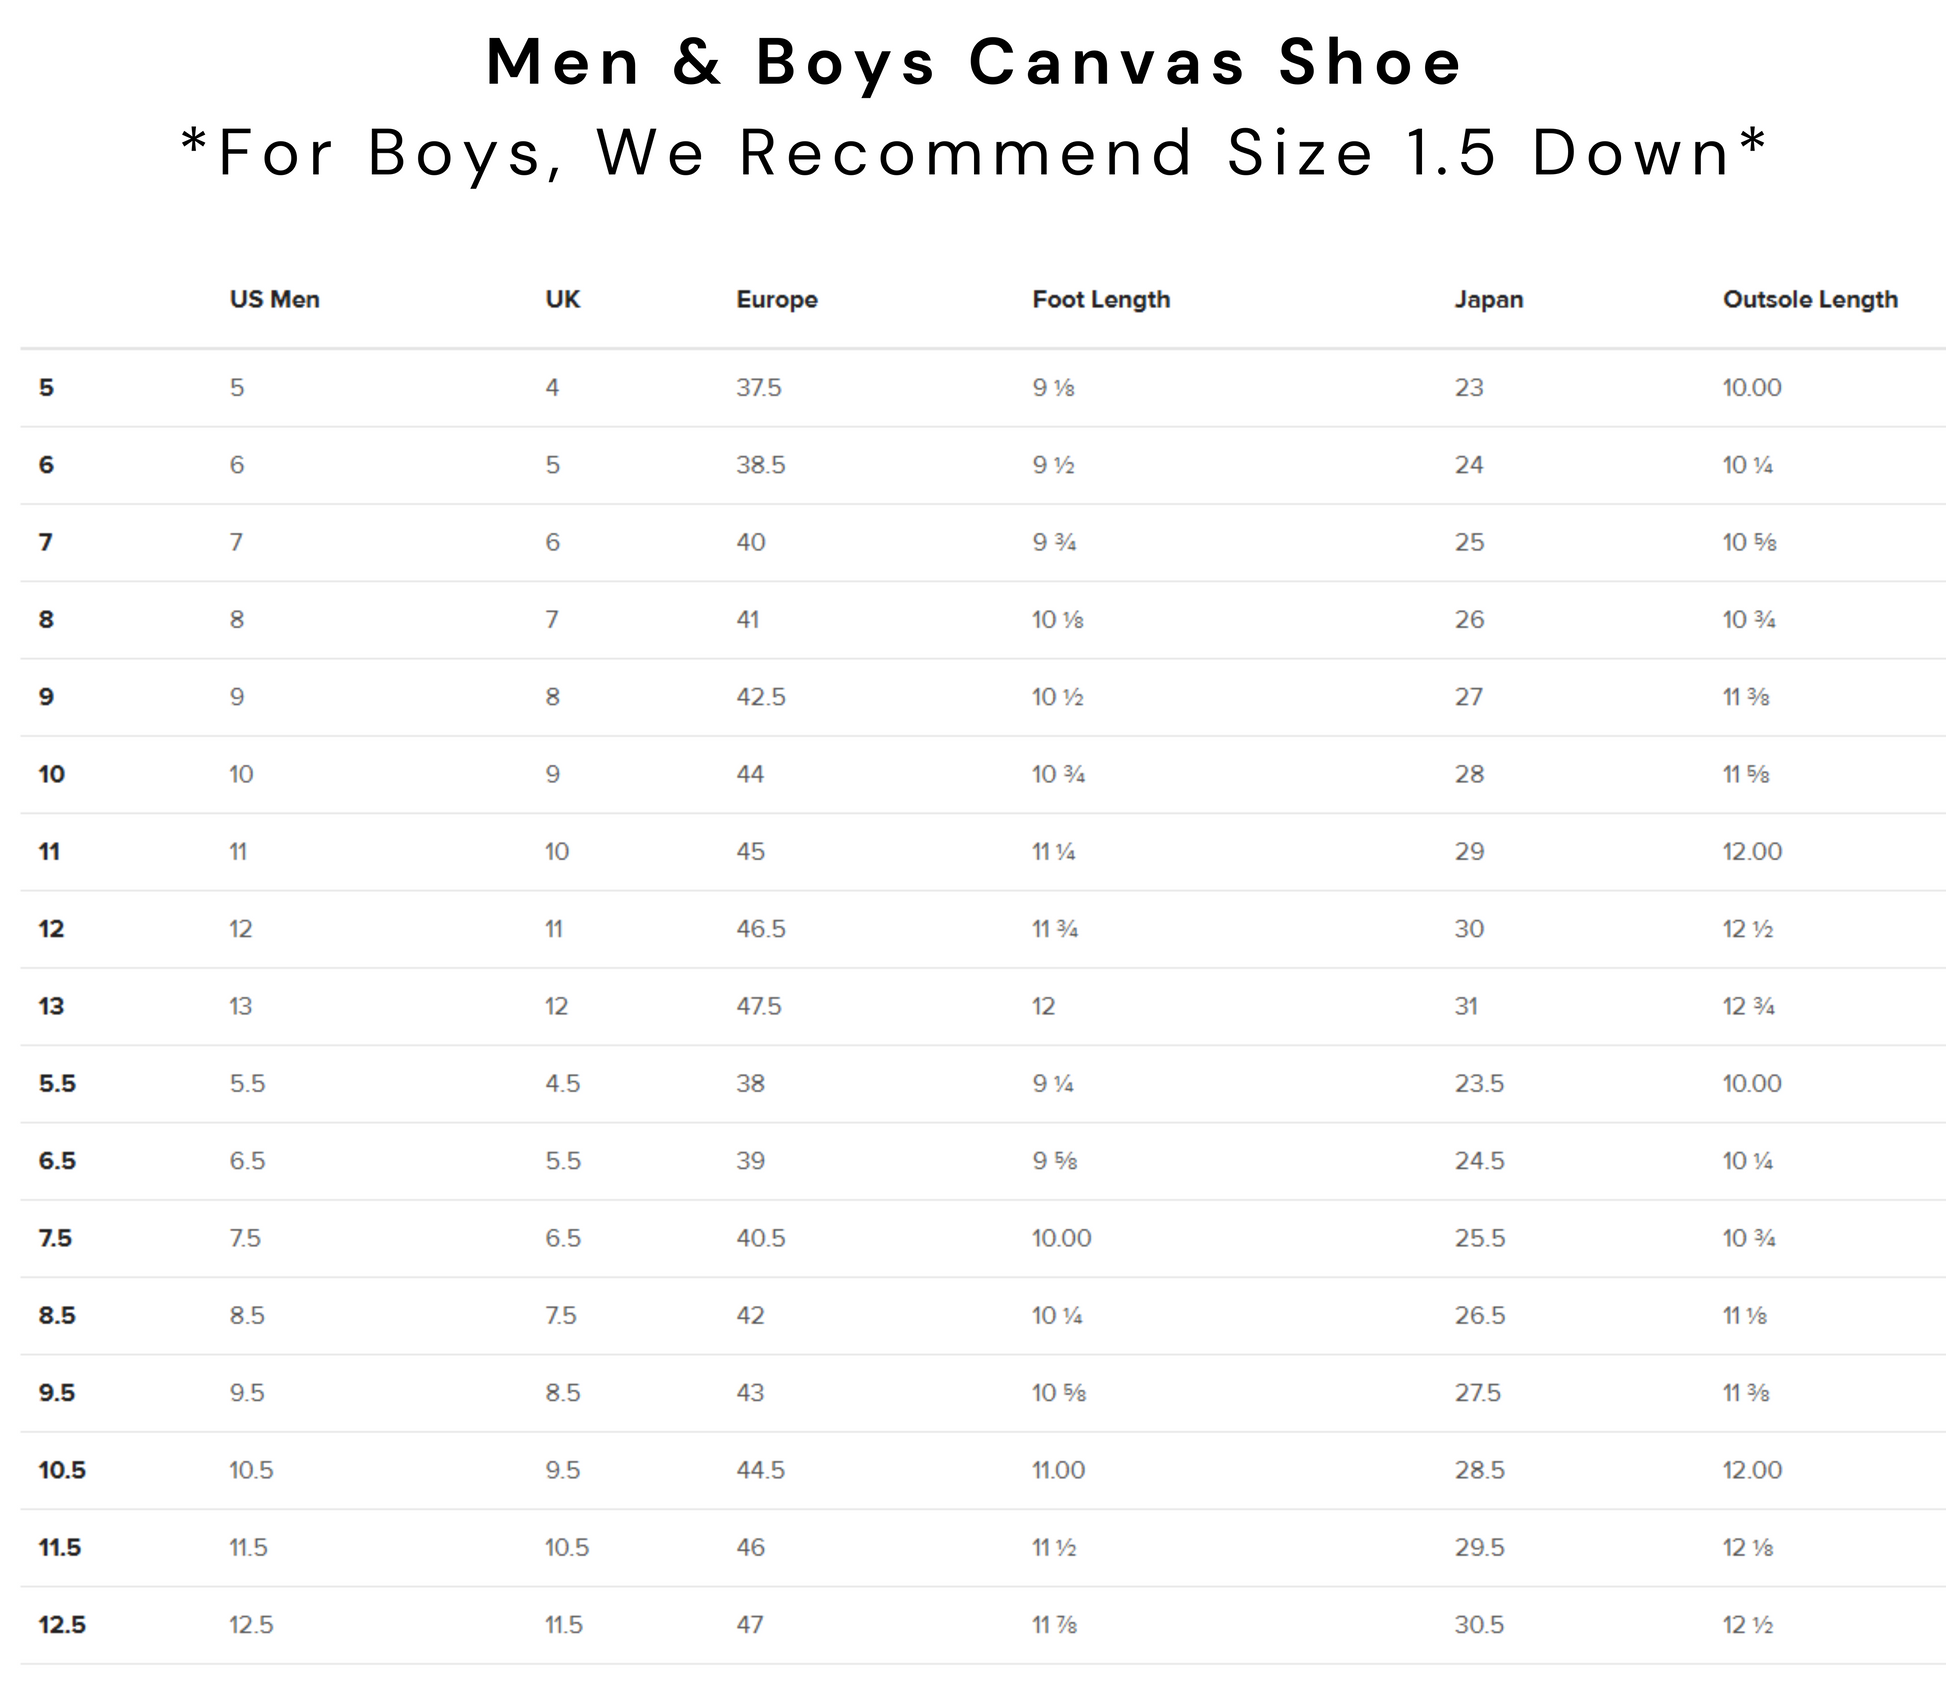Select the bold size 10.5 row label

(x=62, y=1470)
